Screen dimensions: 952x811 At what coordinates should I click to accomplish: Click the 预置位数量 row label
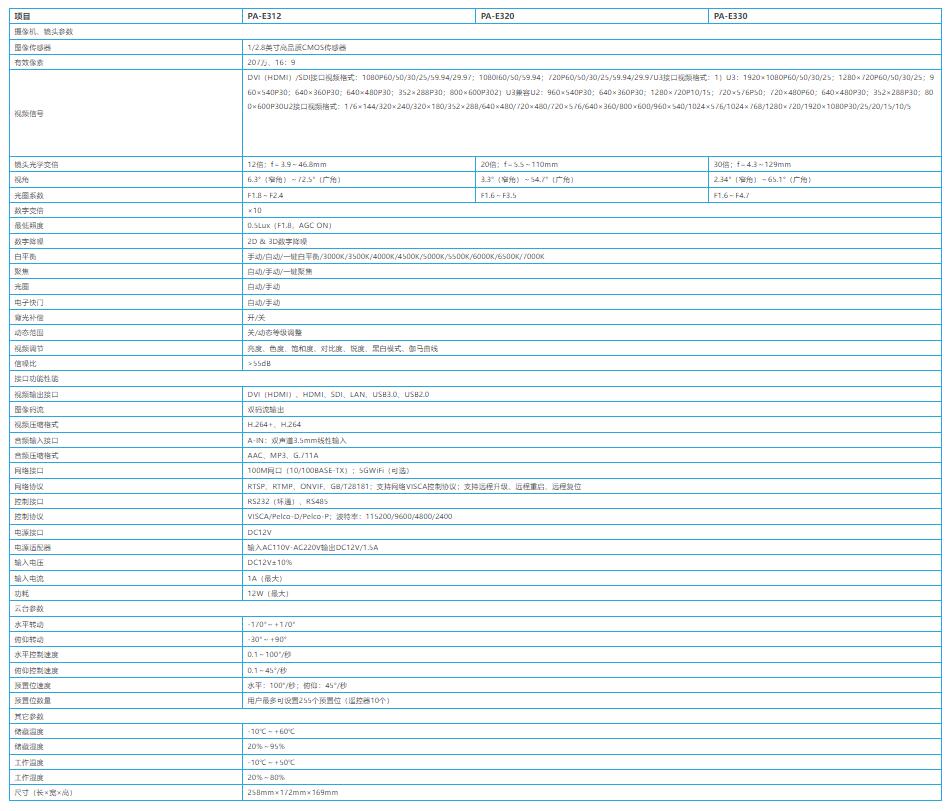(33, 701)
